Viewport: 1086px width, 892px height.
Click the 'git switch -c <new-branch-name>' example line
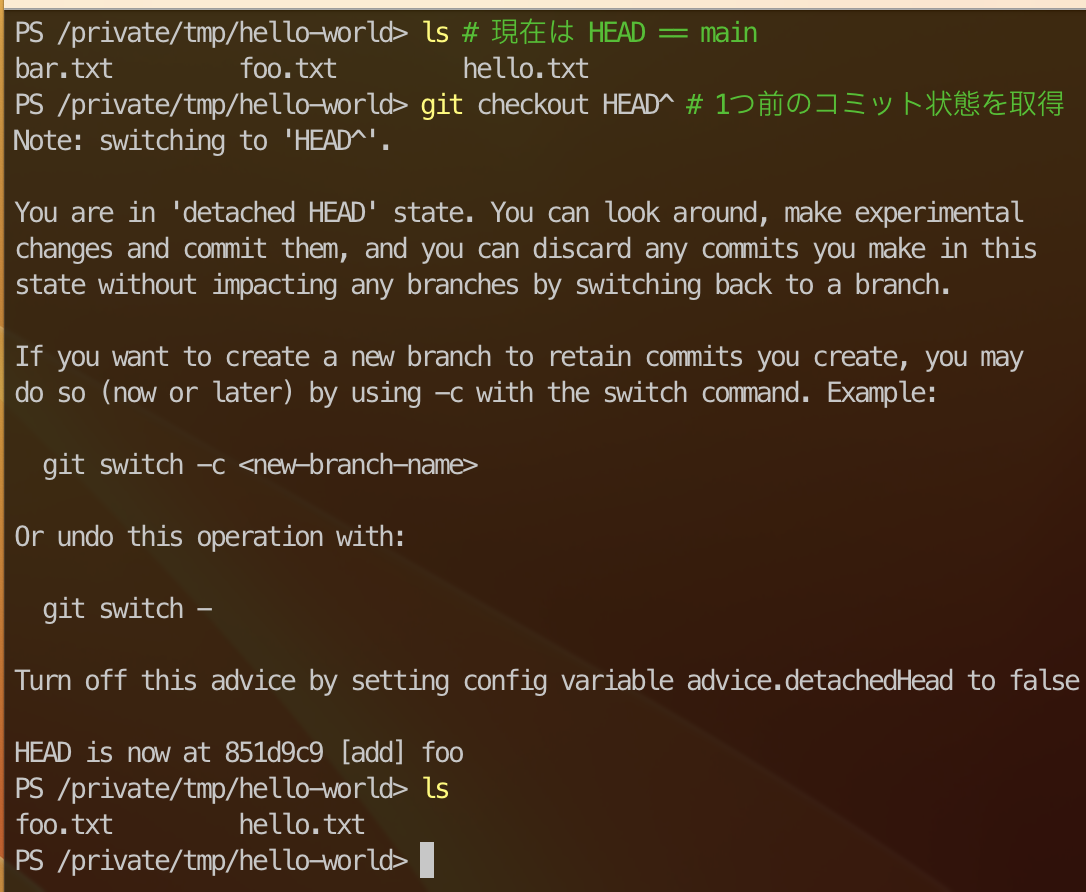coord(260,465)
